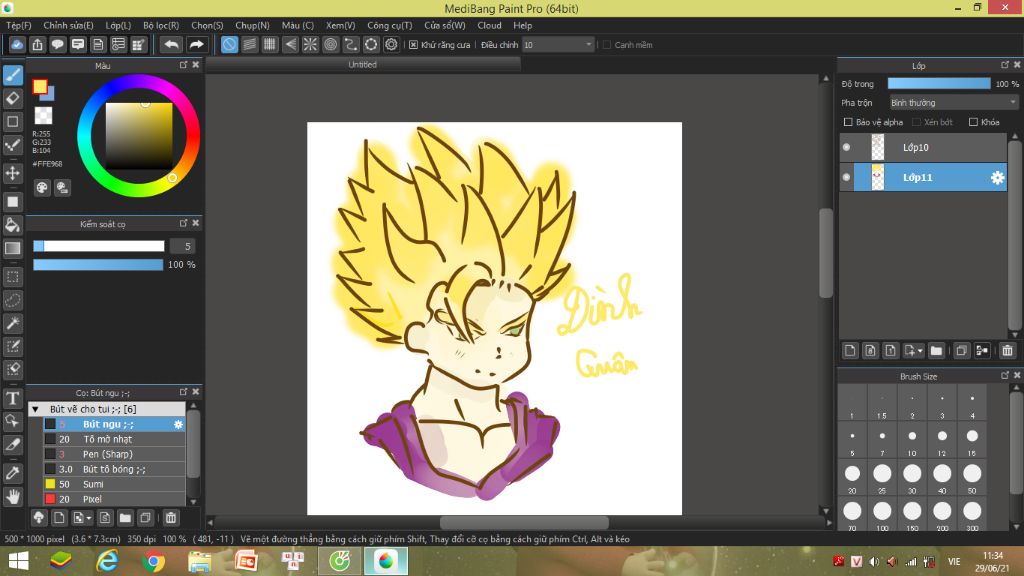Collapse the Bút vẽ cho tui brush group

35,409
